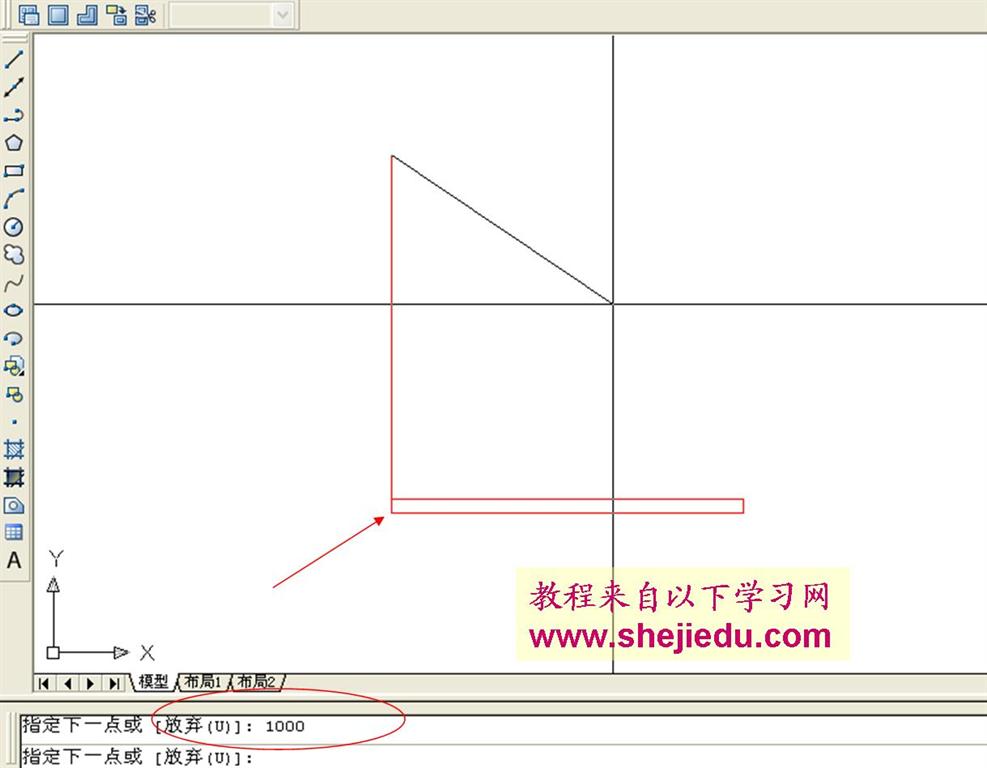Jump to the first layout tab arrow
This screenshot has width=987, height=768.
point(44,683)
